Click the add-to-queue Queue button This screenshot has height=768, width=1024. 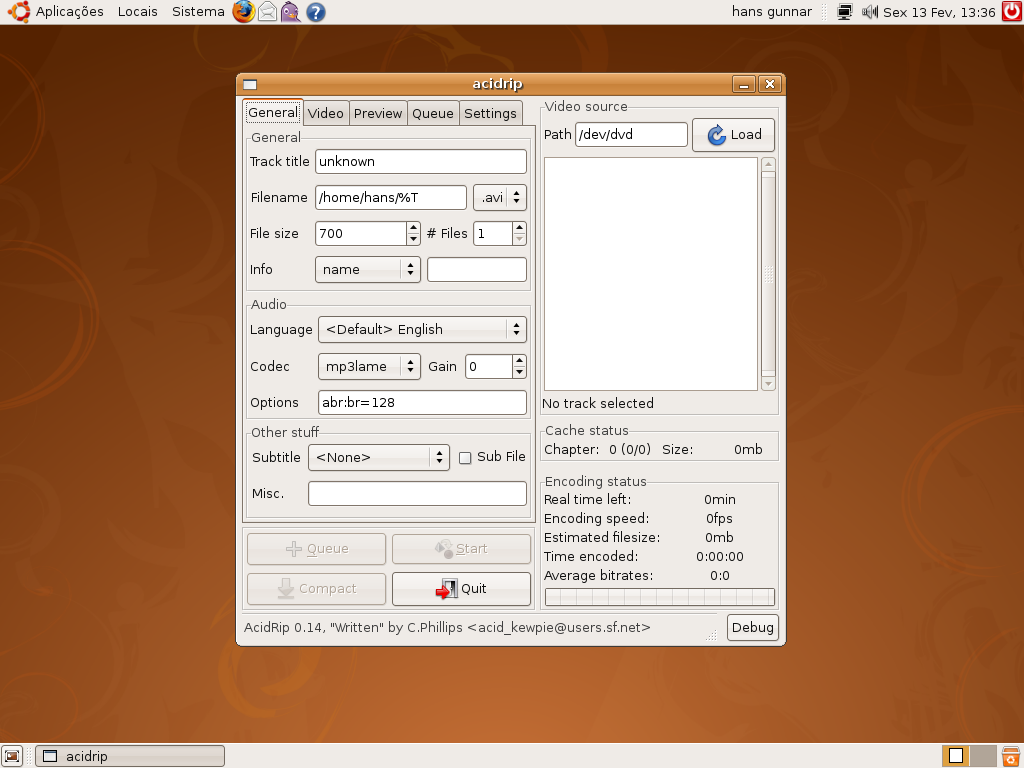(x=316, y=549)
